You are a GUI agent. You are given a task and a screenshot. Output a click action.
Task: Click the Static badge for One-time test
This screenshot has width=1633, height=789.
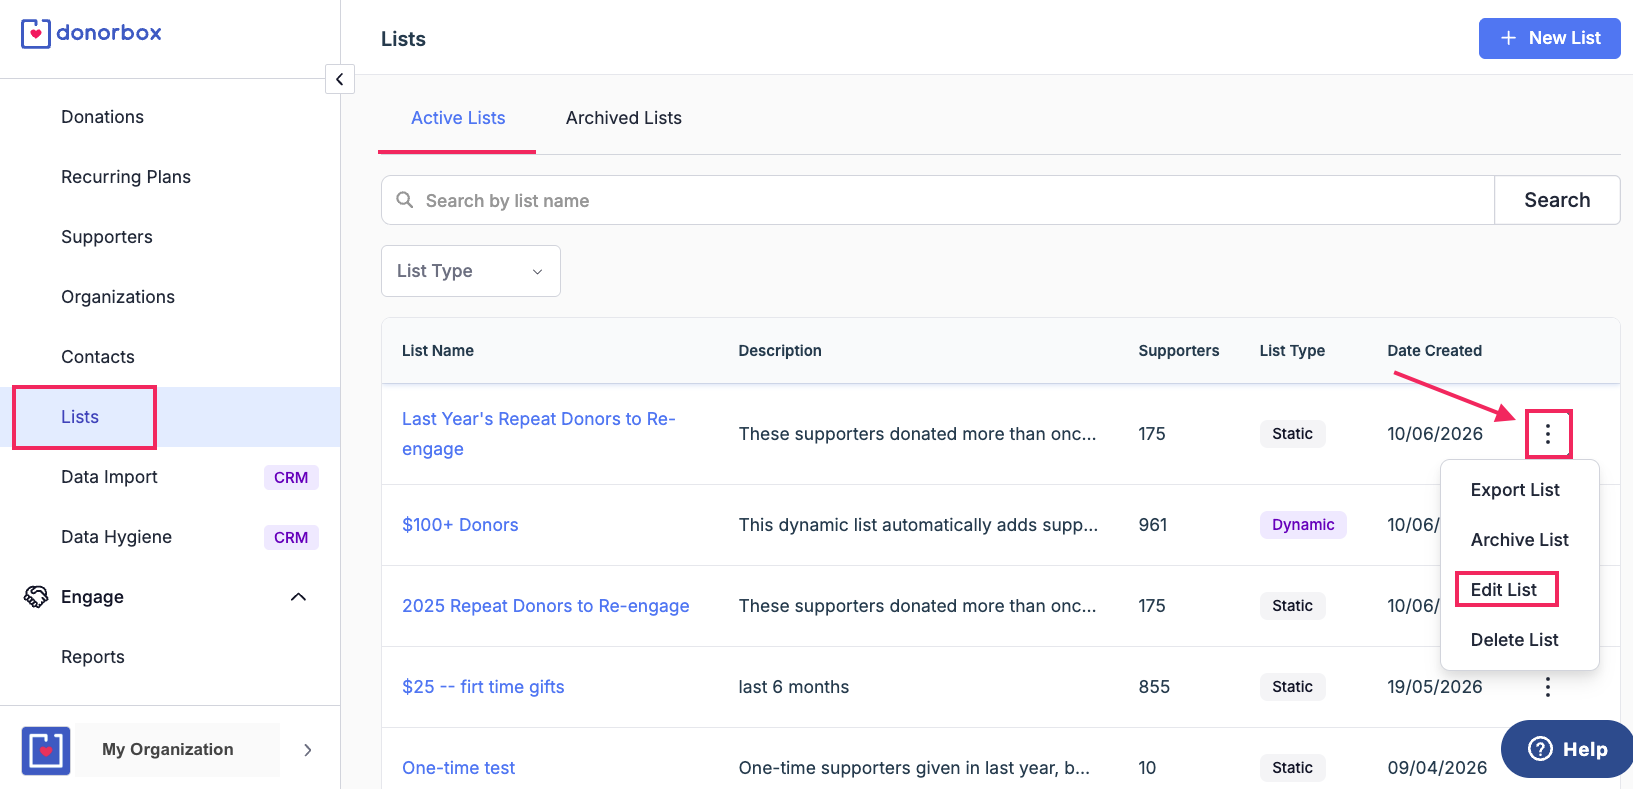(1292, 768)
